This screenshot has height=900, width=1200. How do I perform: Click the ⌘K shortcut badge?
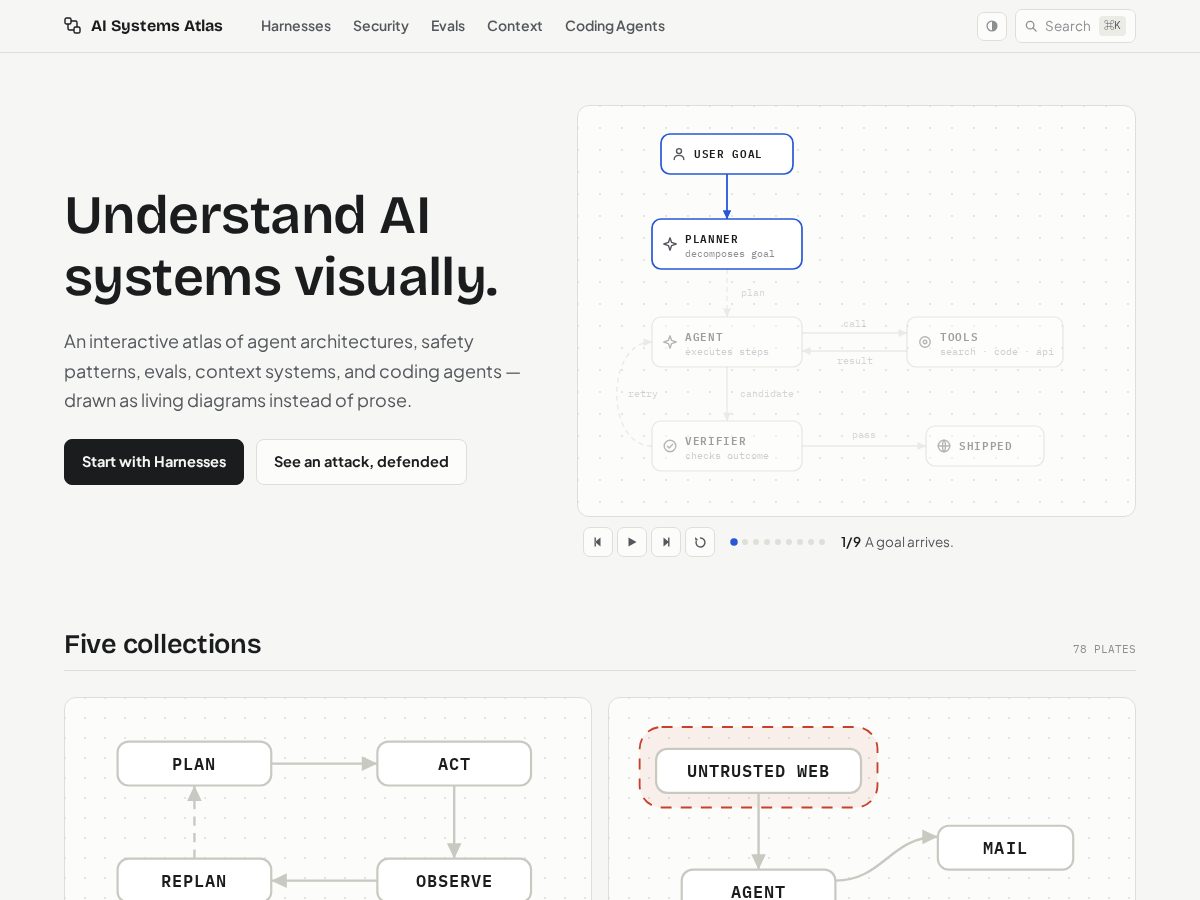pos(1112,26)
